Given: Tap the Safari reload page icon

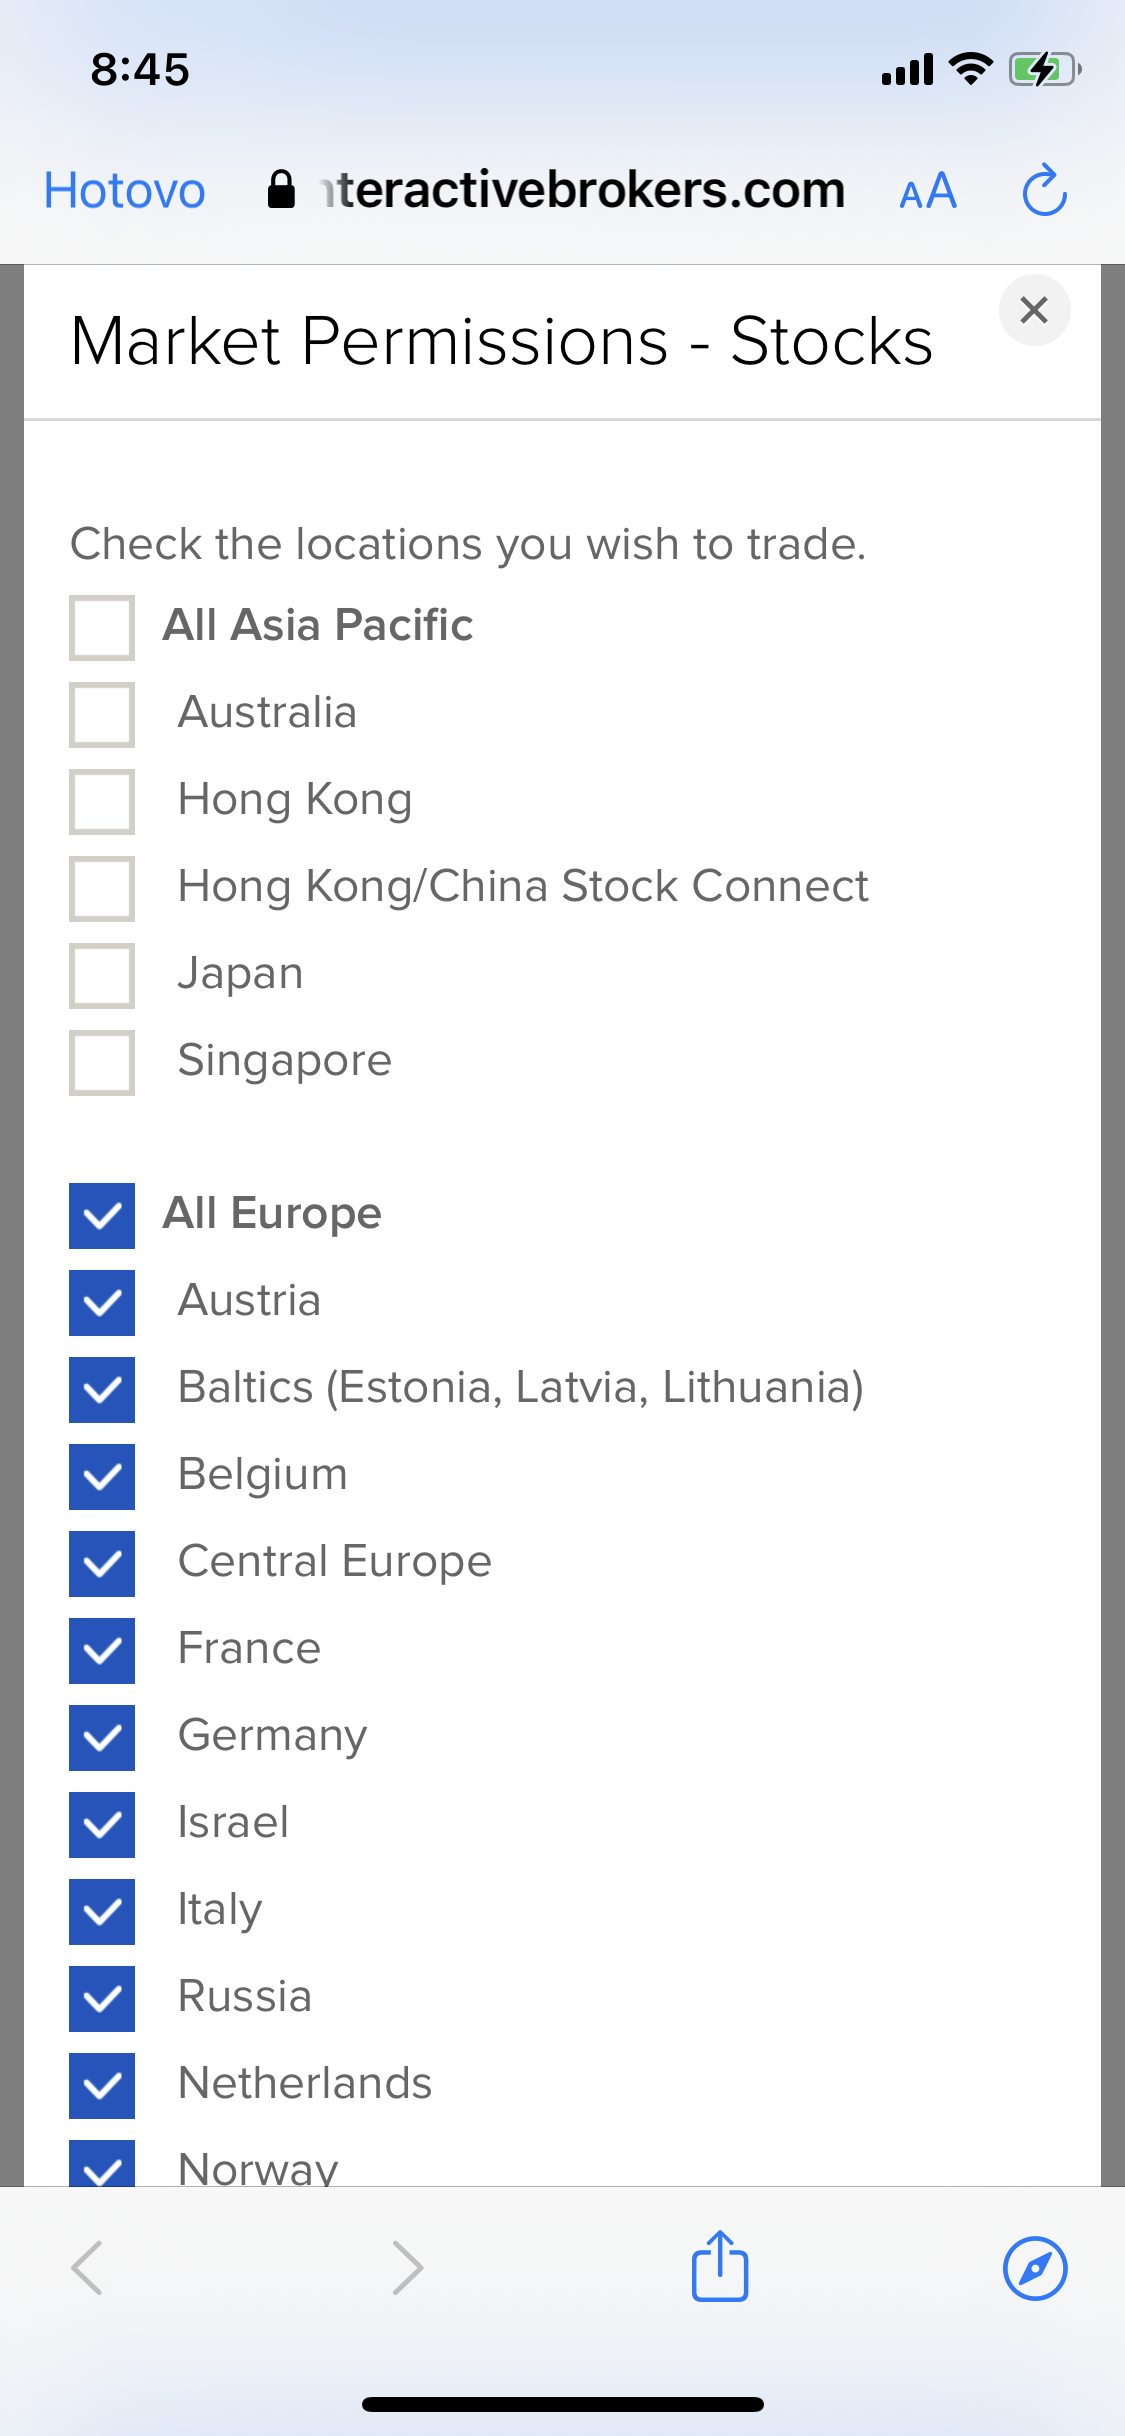Looking at the screenshot, I should pyautogui.click(x=1044, y=190).
